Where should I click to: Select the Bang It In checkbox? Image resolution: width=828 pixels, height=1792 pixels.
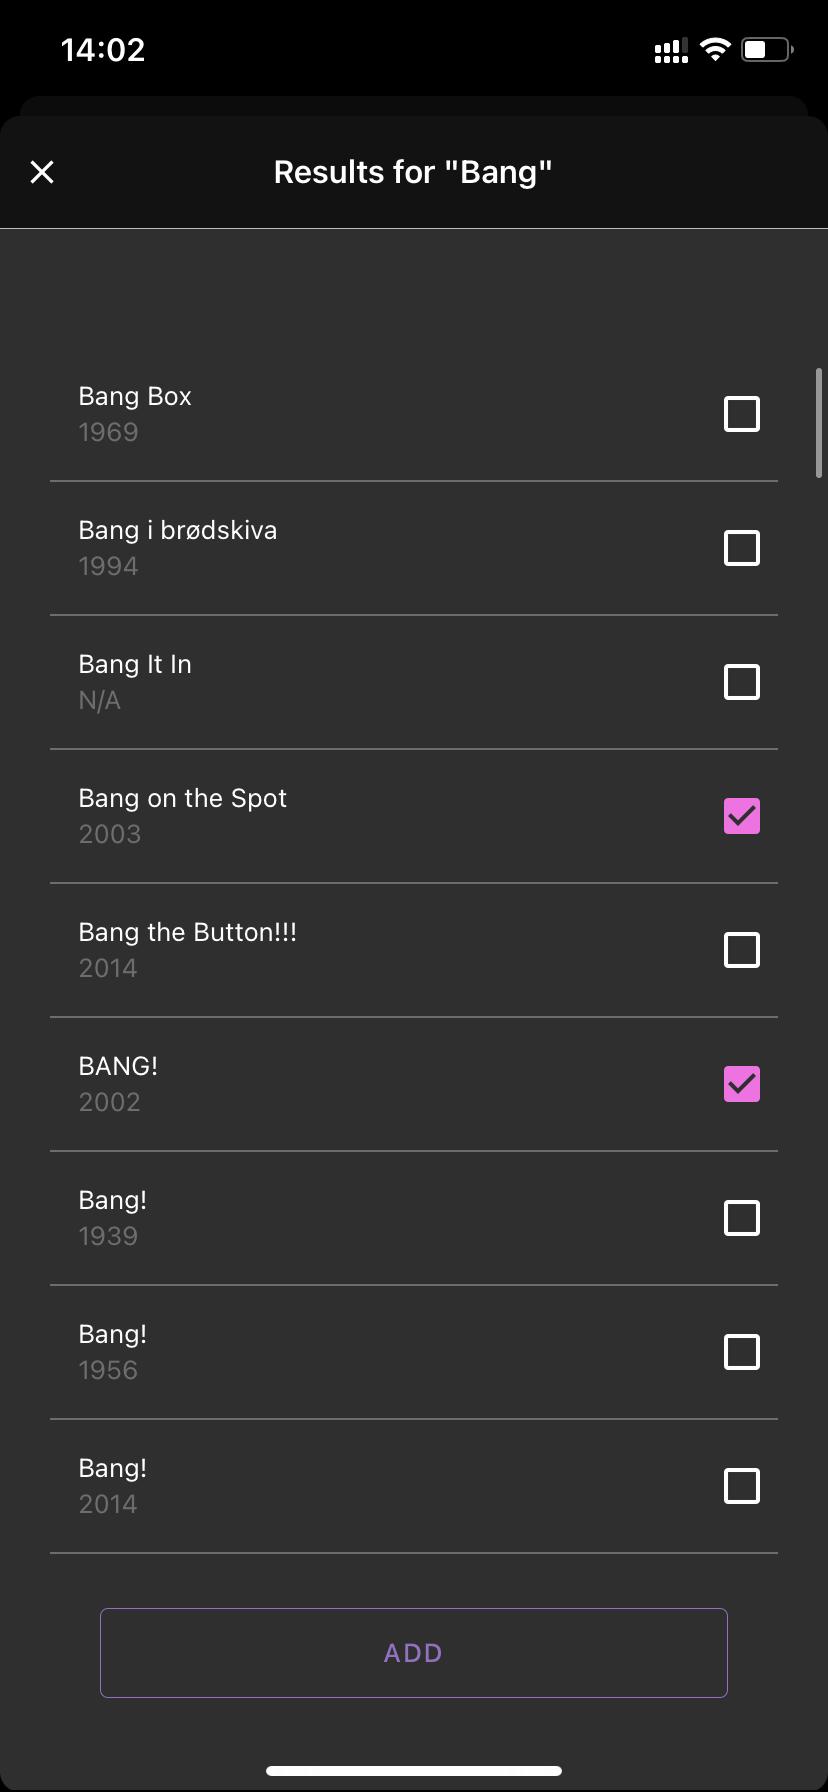[x=741, y=682]
